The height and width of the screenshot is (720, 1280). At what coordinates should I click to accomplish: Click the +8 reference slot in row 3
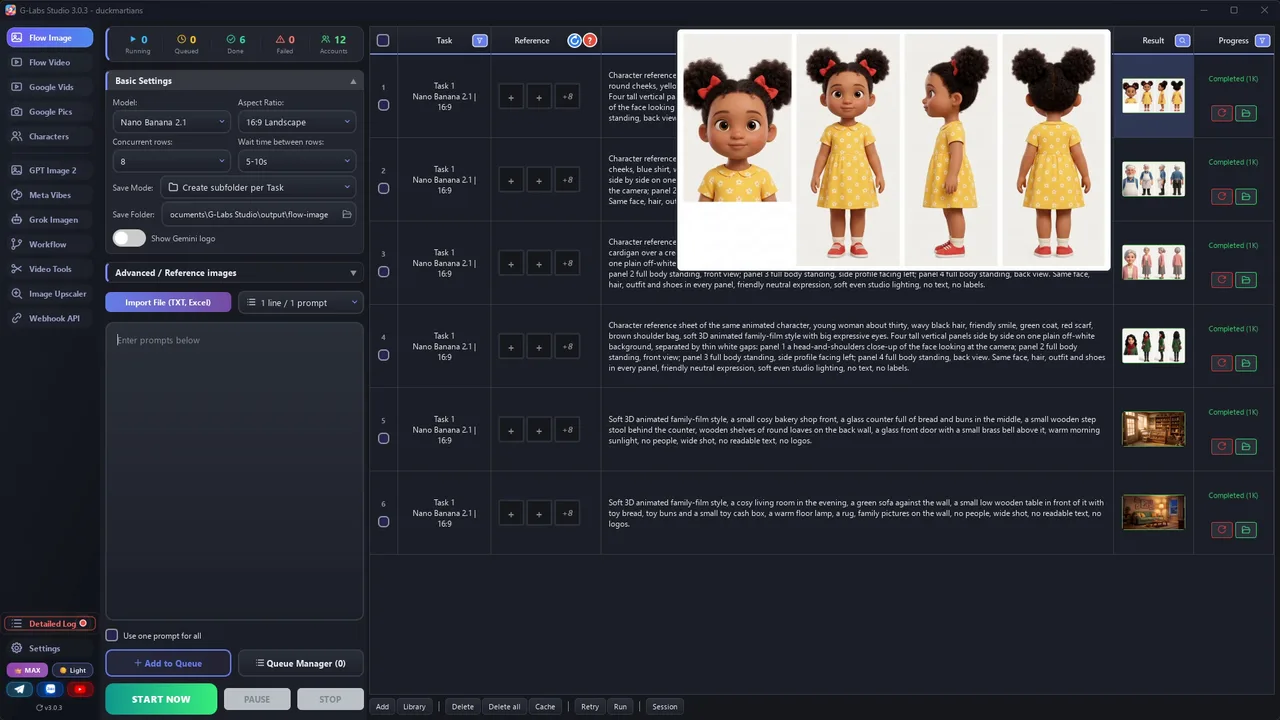coord(567,263)
